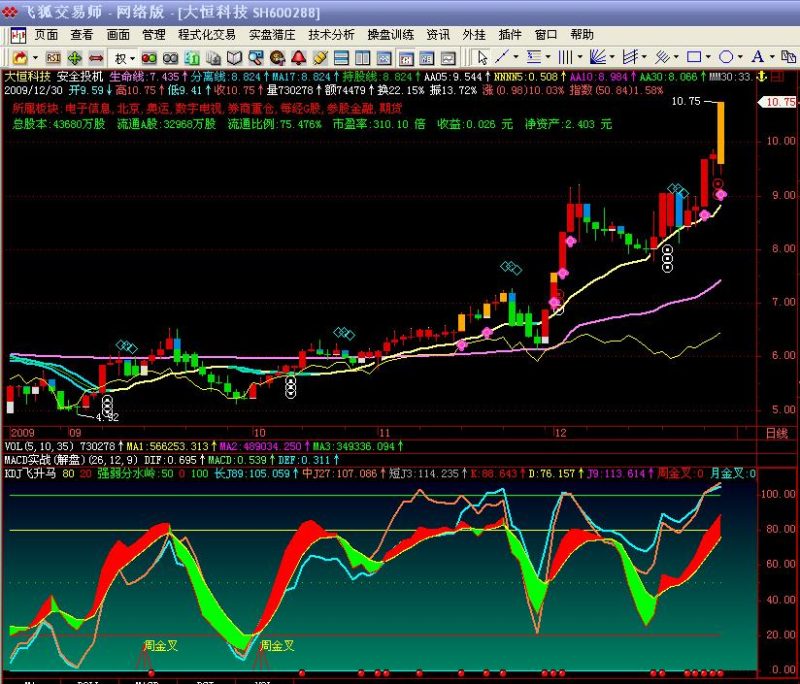Click the 日线 period label
Image resolution: width=800 pixels, height=684 pixels.
coord(777,434)
